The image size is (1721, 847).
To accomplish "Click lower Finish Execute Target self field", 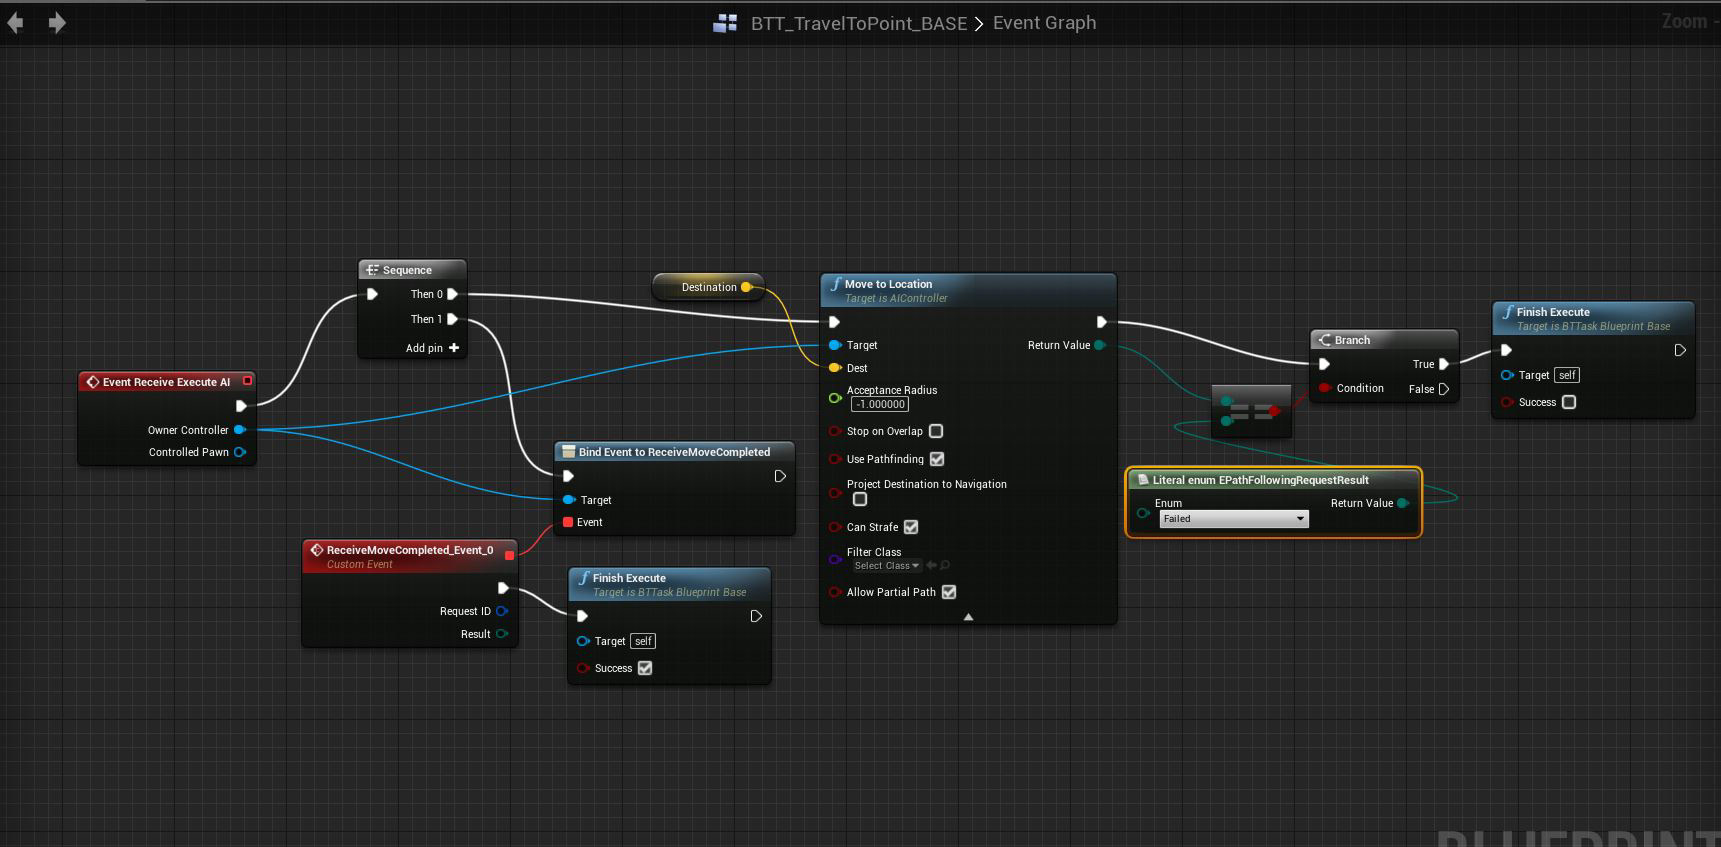I will tap(644, 641).
